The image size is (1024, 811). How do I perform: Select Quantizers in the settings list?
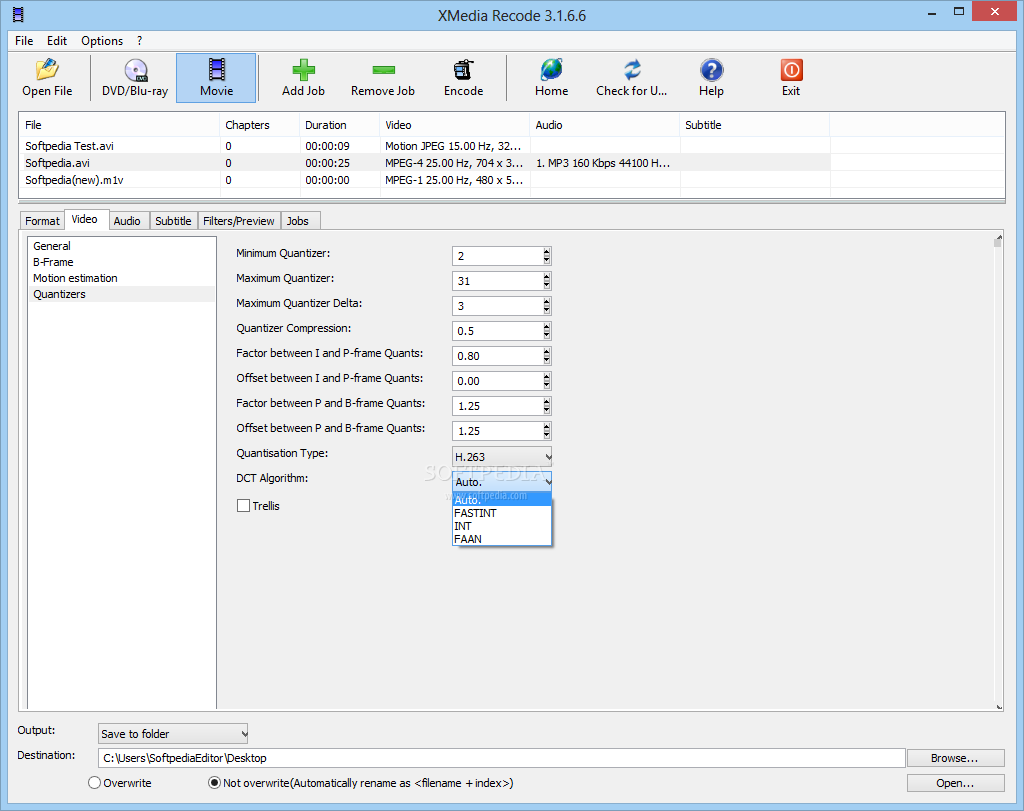pos(121,294)
